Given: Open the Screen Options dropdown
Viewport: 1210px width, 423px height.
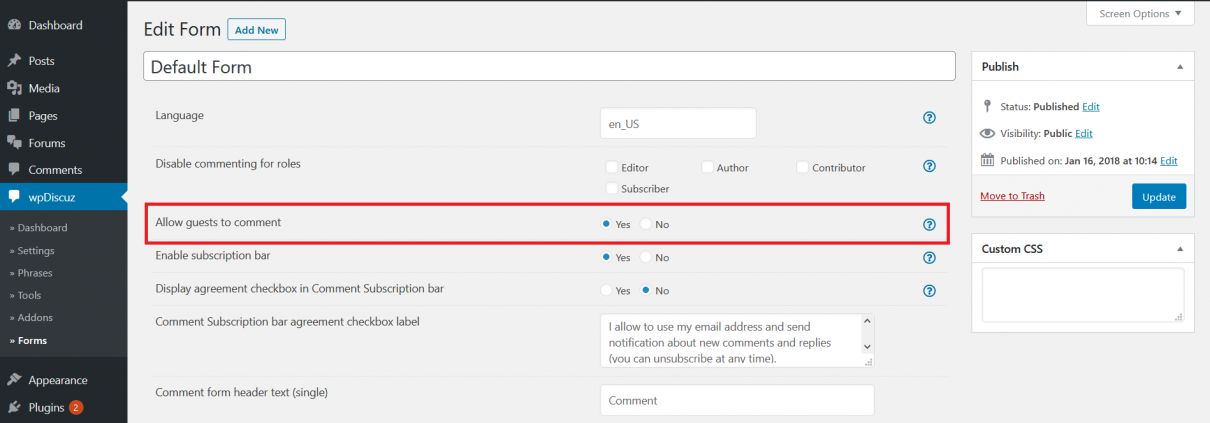Looking at the screenshot, I should point(1140,13).
